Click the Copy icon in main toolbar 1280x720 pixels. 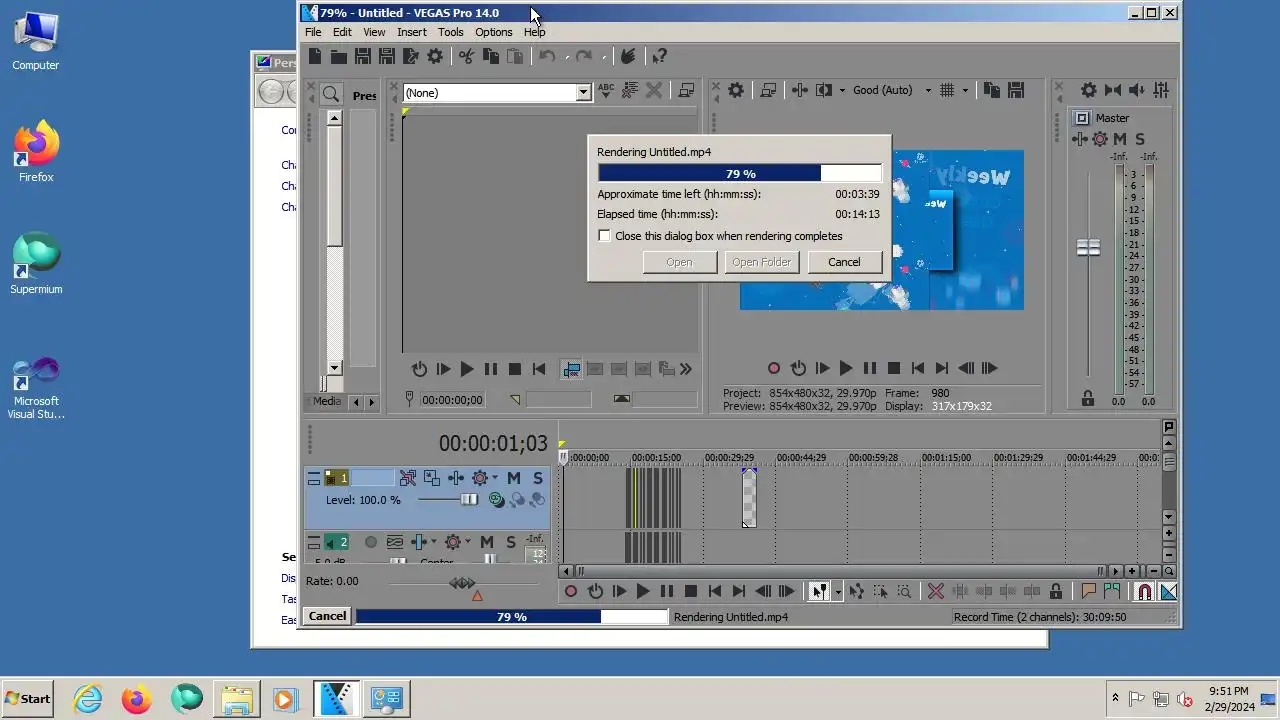click(491, 57)
